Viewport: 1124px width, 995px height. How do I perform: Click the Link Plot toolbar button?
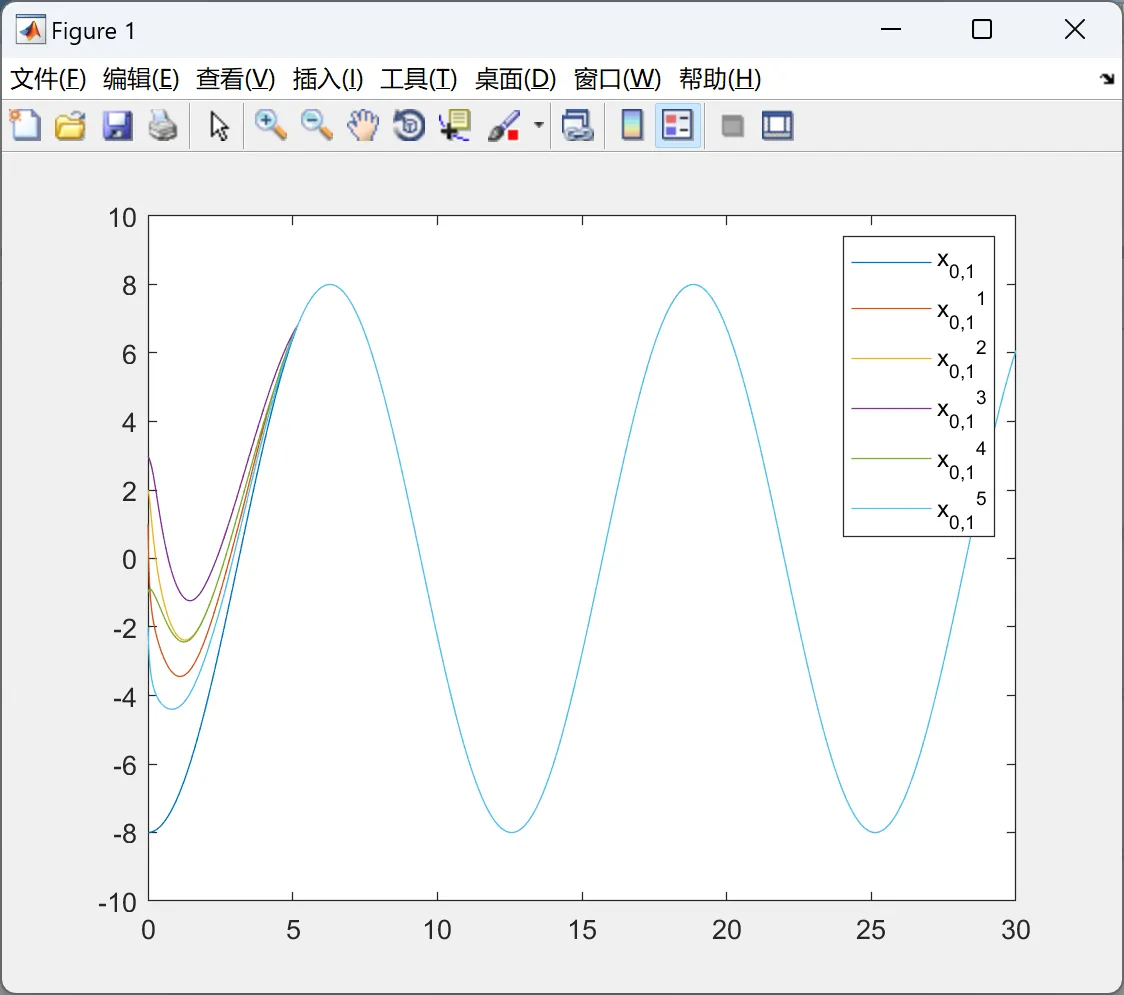(577, 126)
